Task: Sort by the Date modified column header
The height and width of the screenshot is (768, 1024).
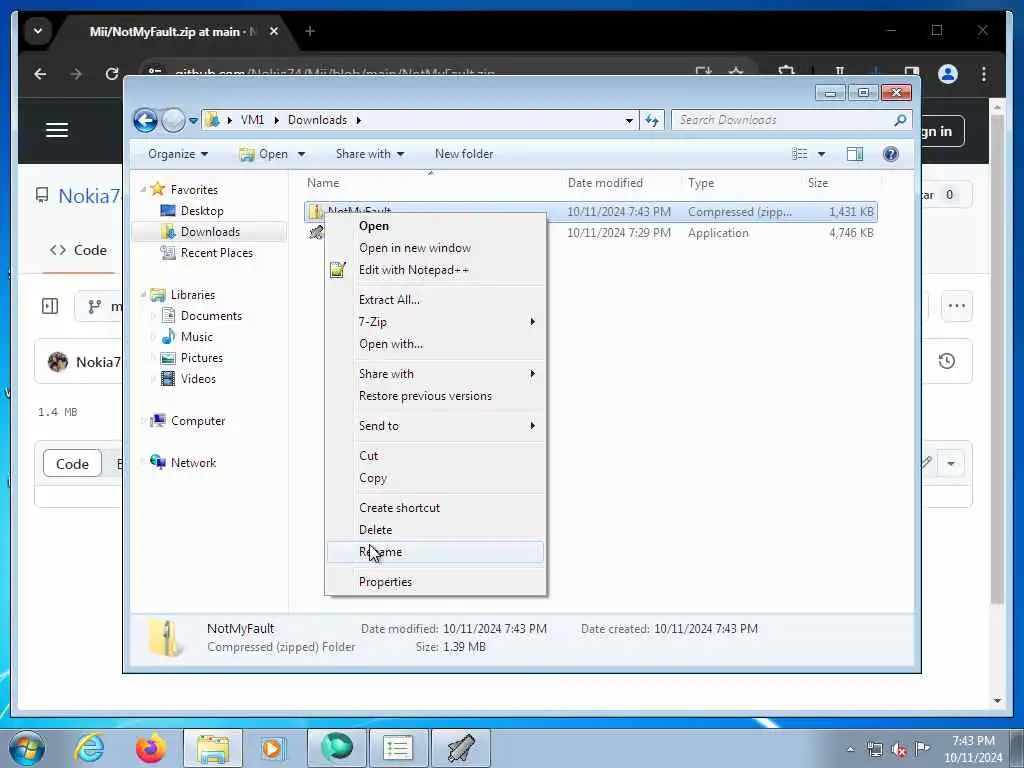Action: [x=620, y=183]
